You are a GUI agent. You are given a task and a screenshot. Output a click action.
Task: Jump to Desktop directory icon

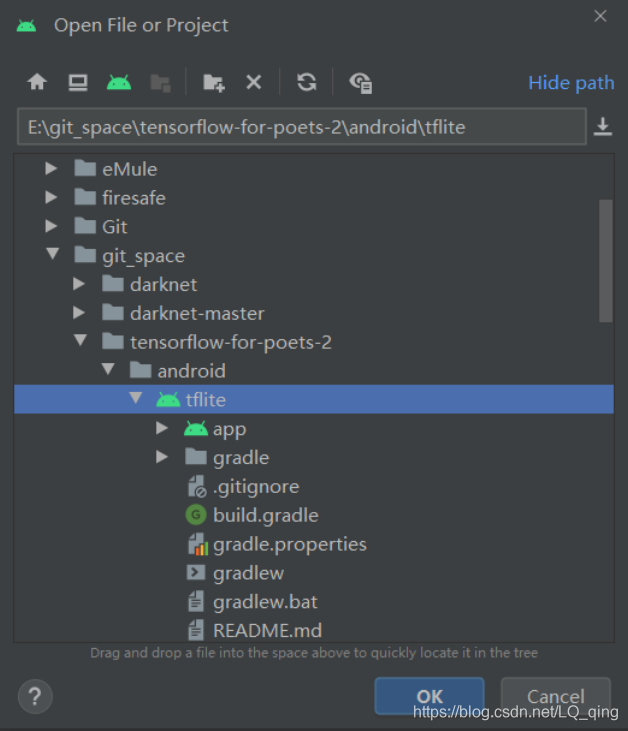click(x=78, y=83)
